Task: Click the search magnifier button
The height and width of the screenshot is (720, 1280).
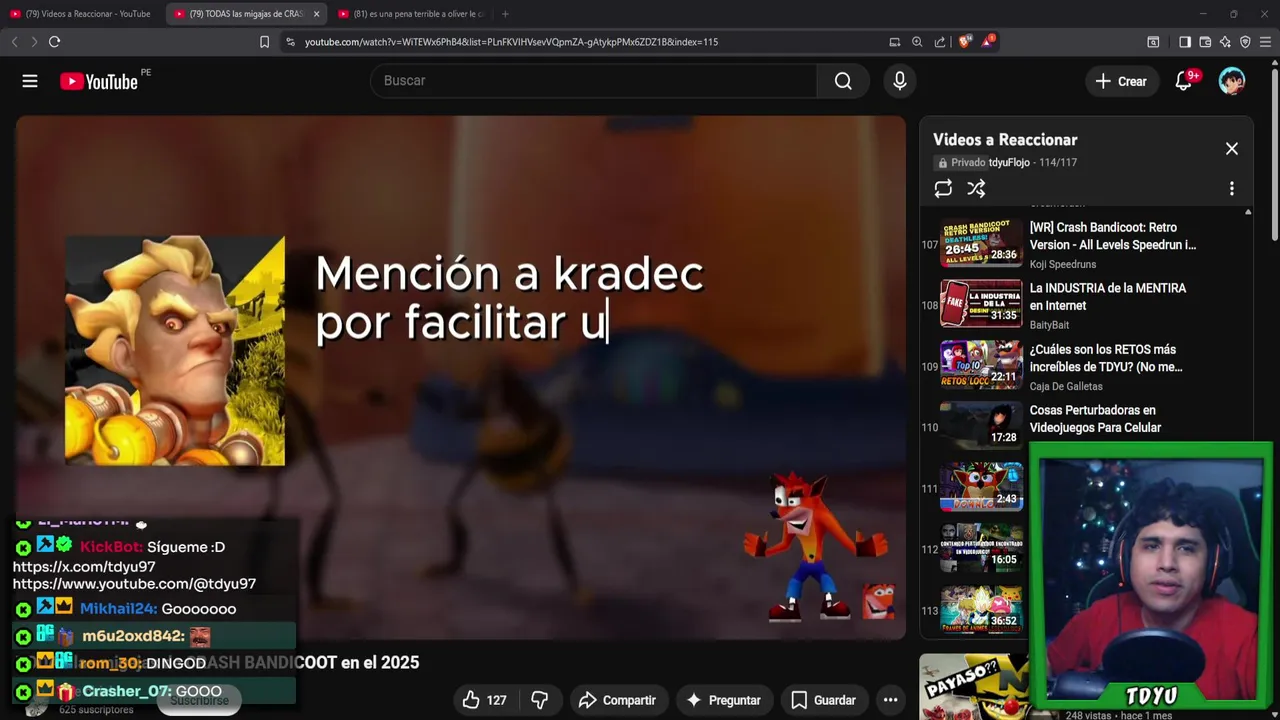Action: click(843, 81)
